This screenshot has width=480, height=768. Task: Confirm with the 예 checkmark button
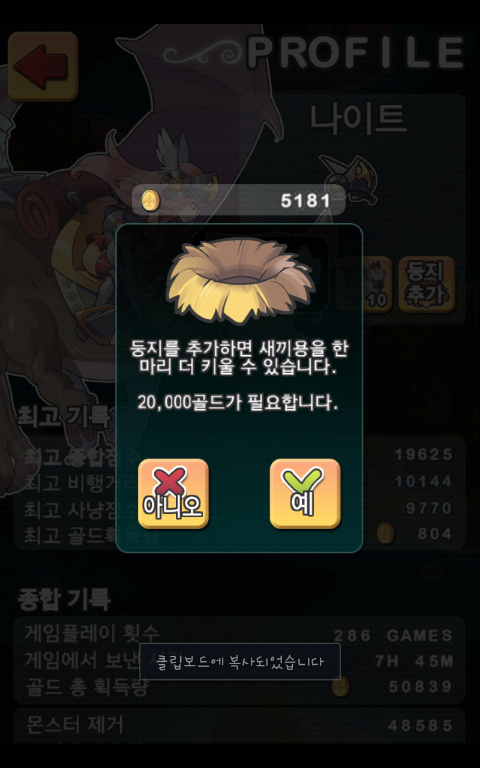click(305, 494)
